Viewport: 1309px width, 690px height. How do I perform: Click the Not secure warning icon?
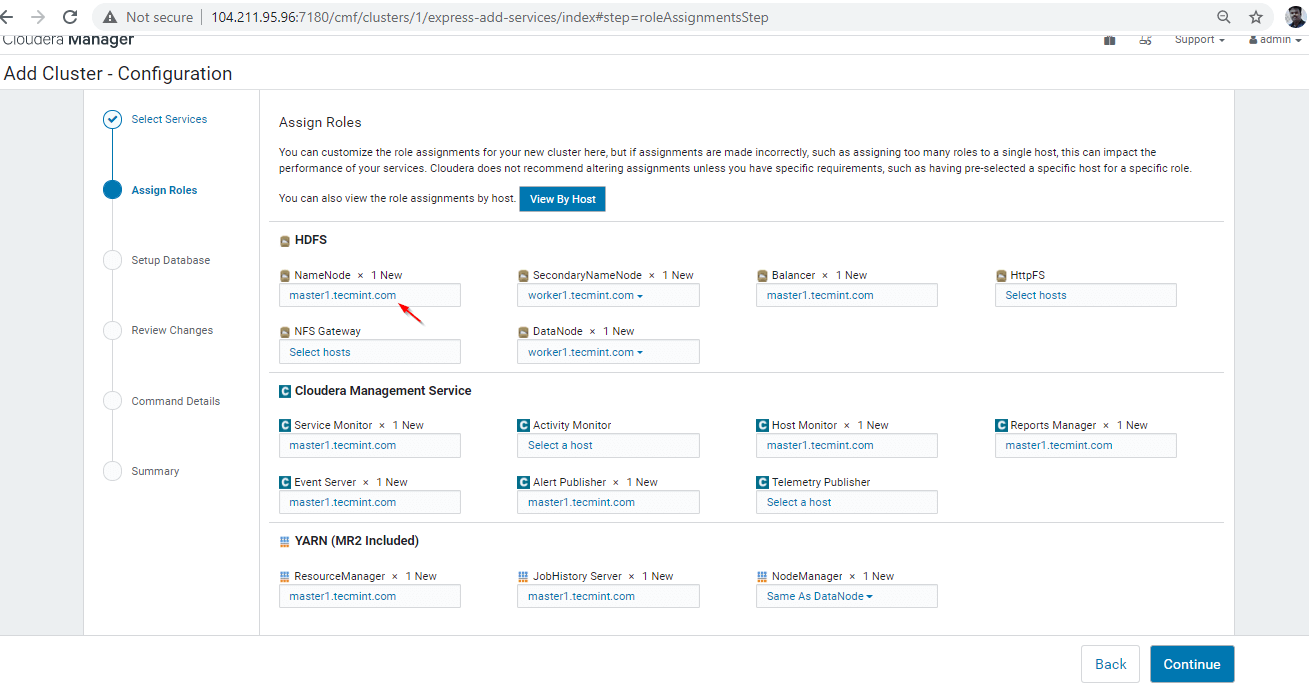click(110, 17)
